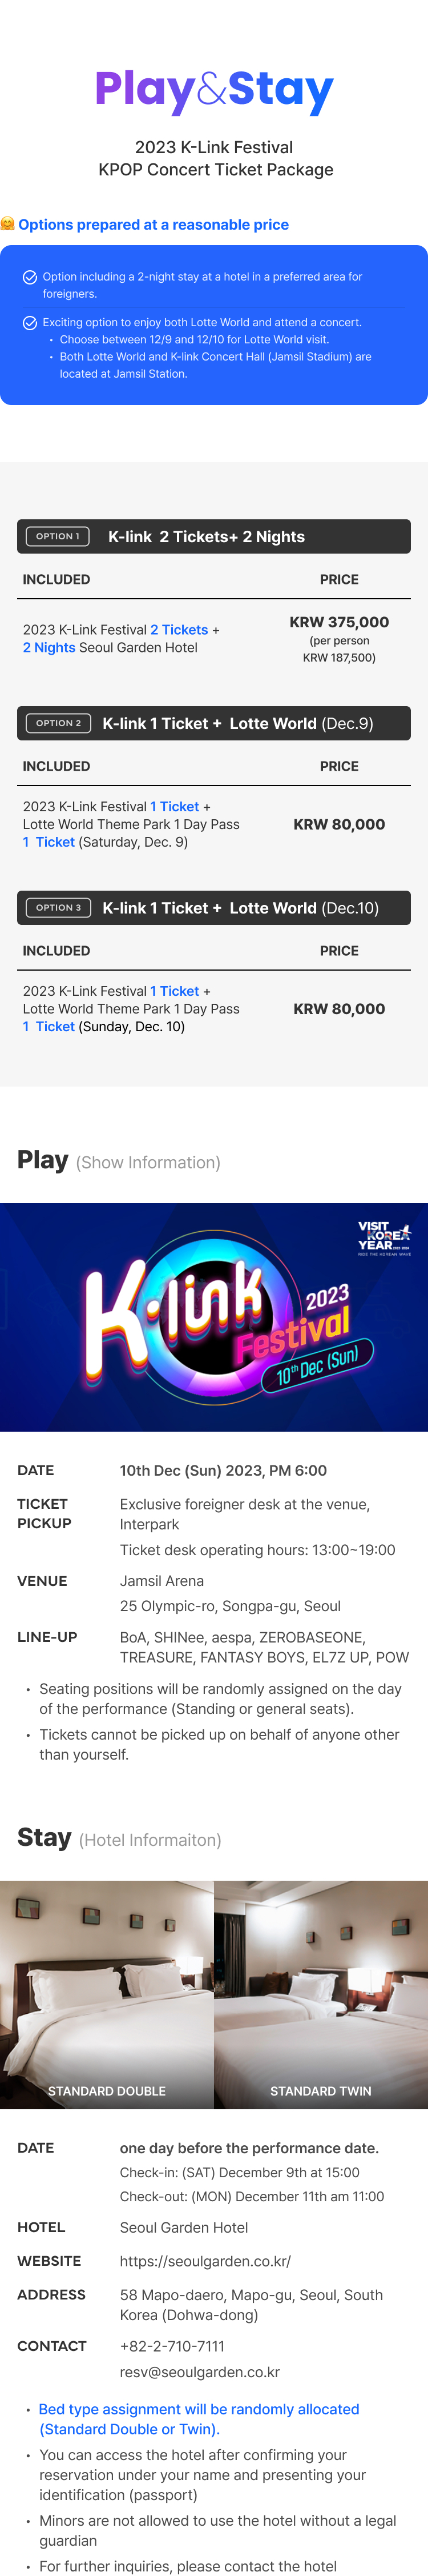Click the resv@seoulgarden.co.kr email address
Image resolution: width=428 pixels, height=2576 pixels.
point(200,2372)
